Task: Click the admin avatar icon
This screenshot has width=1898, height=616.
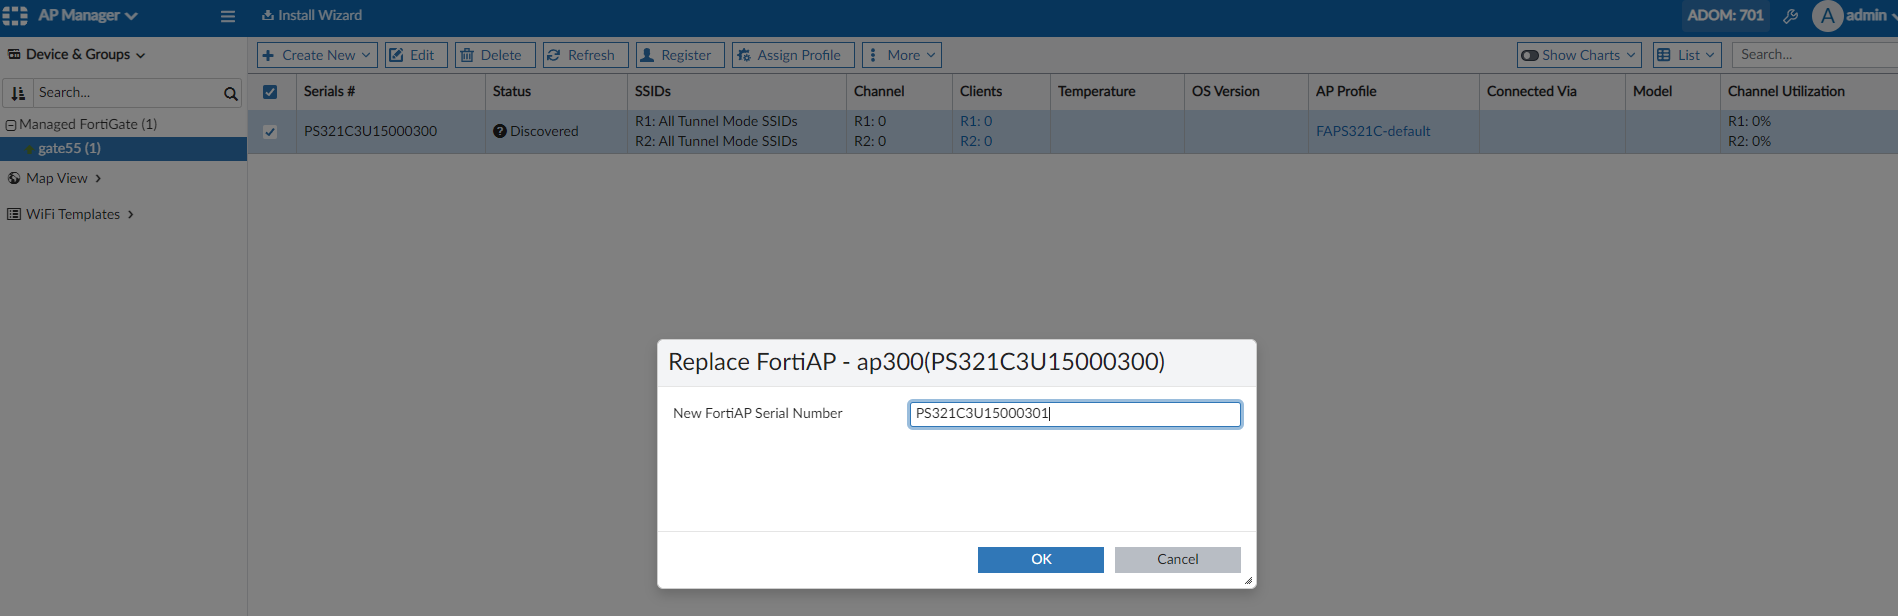Action: tap(1827, 16)
